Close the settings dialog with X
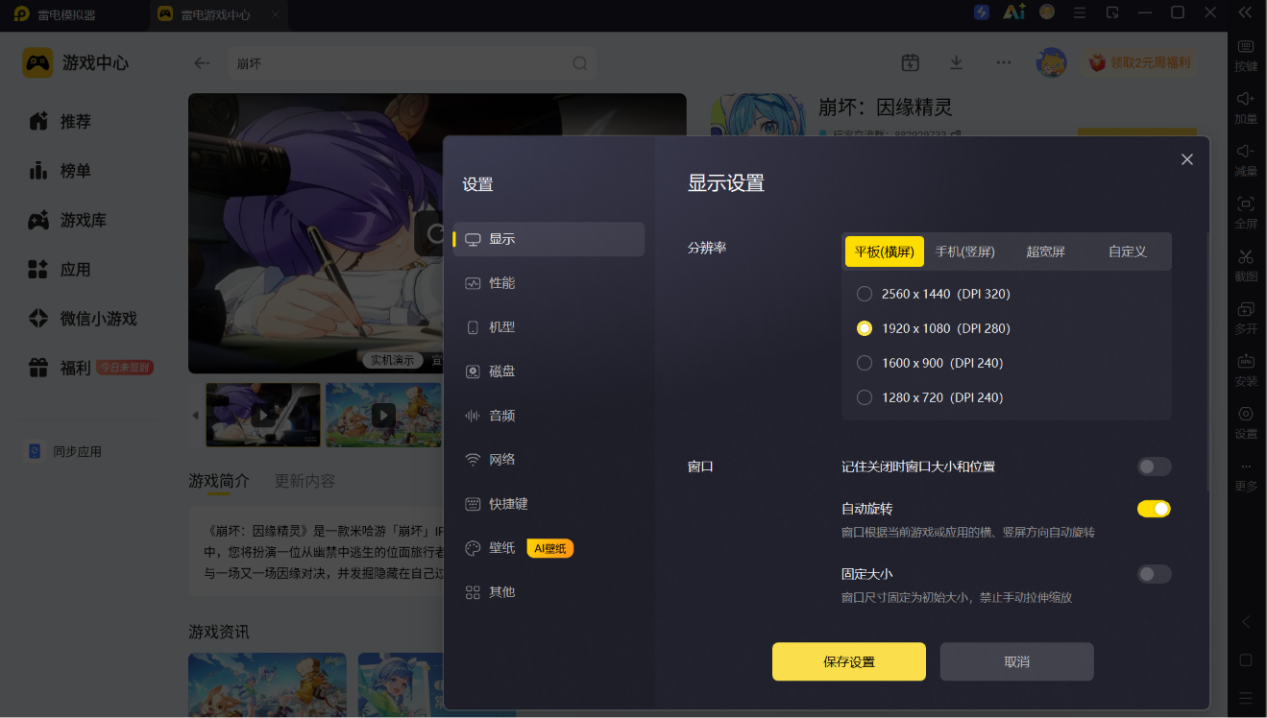The width and height of the screenshot is (1267, 718). click(1187, 159)
